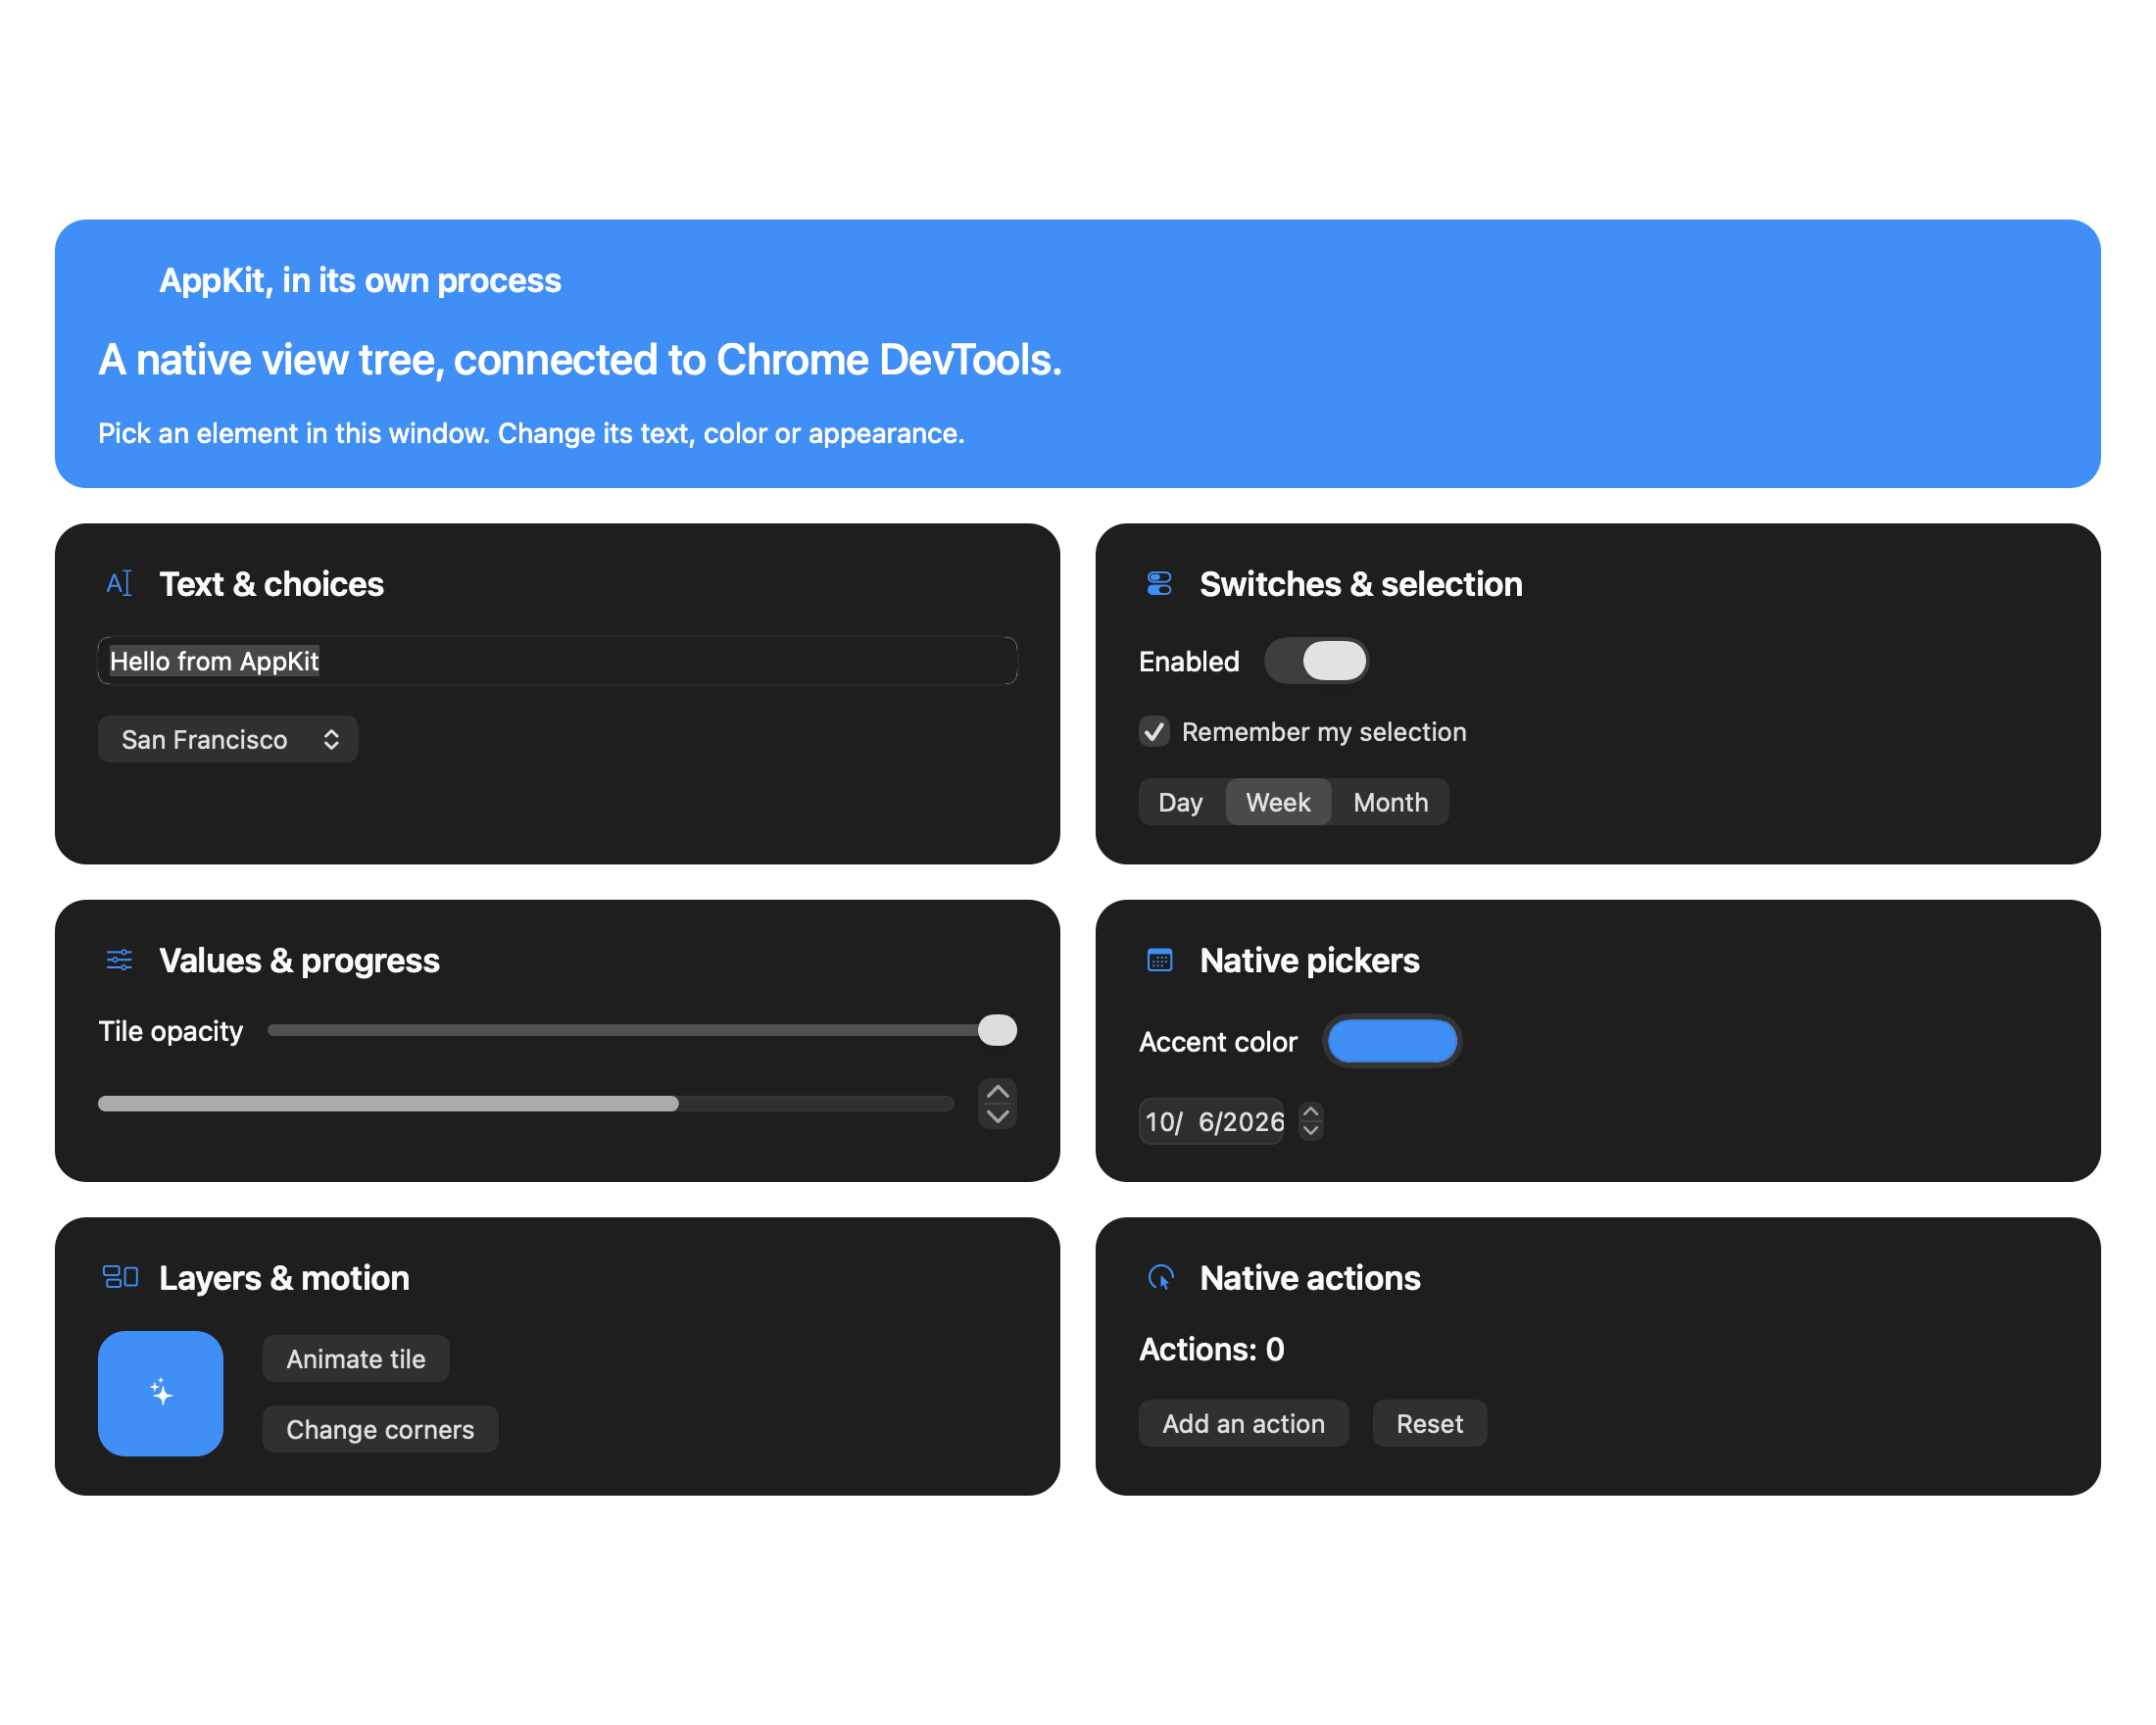Open the Accent color well
The width and height of the screenshot is (2156, 1725).
point(1392,1041)
